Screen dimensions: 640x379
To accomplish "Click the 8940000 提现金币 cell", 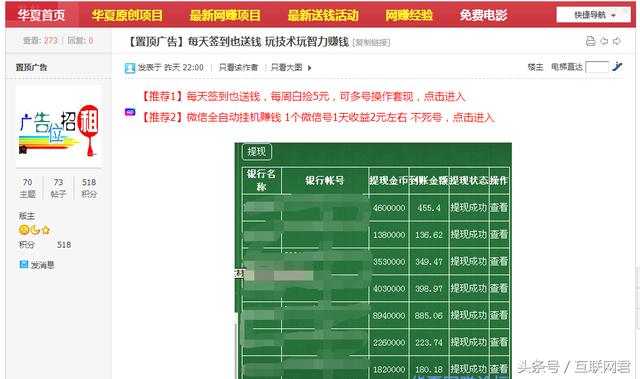I will 389,315.
